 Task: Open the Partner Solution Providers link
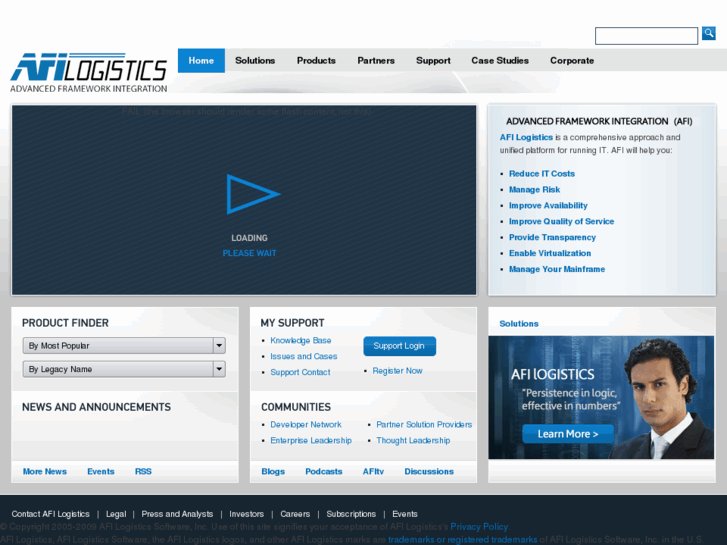click(424, 424)
